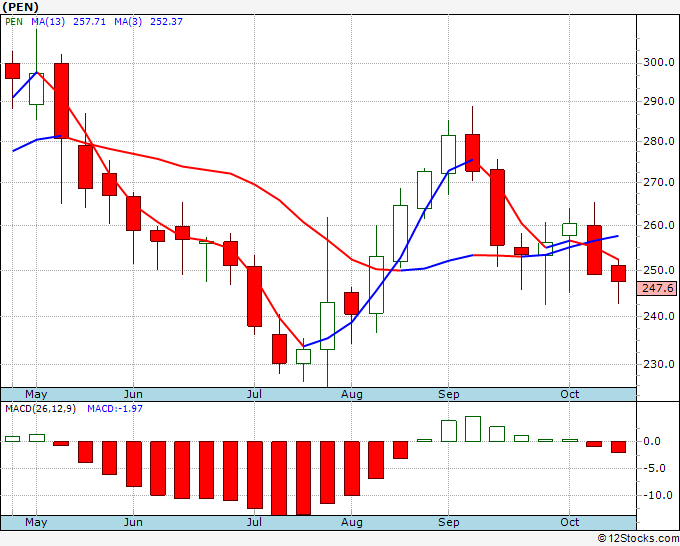The height and width of the screenshot is (546, 680).
Task: Click the 12Stocks.com watermark link
Action: point(638,539)
